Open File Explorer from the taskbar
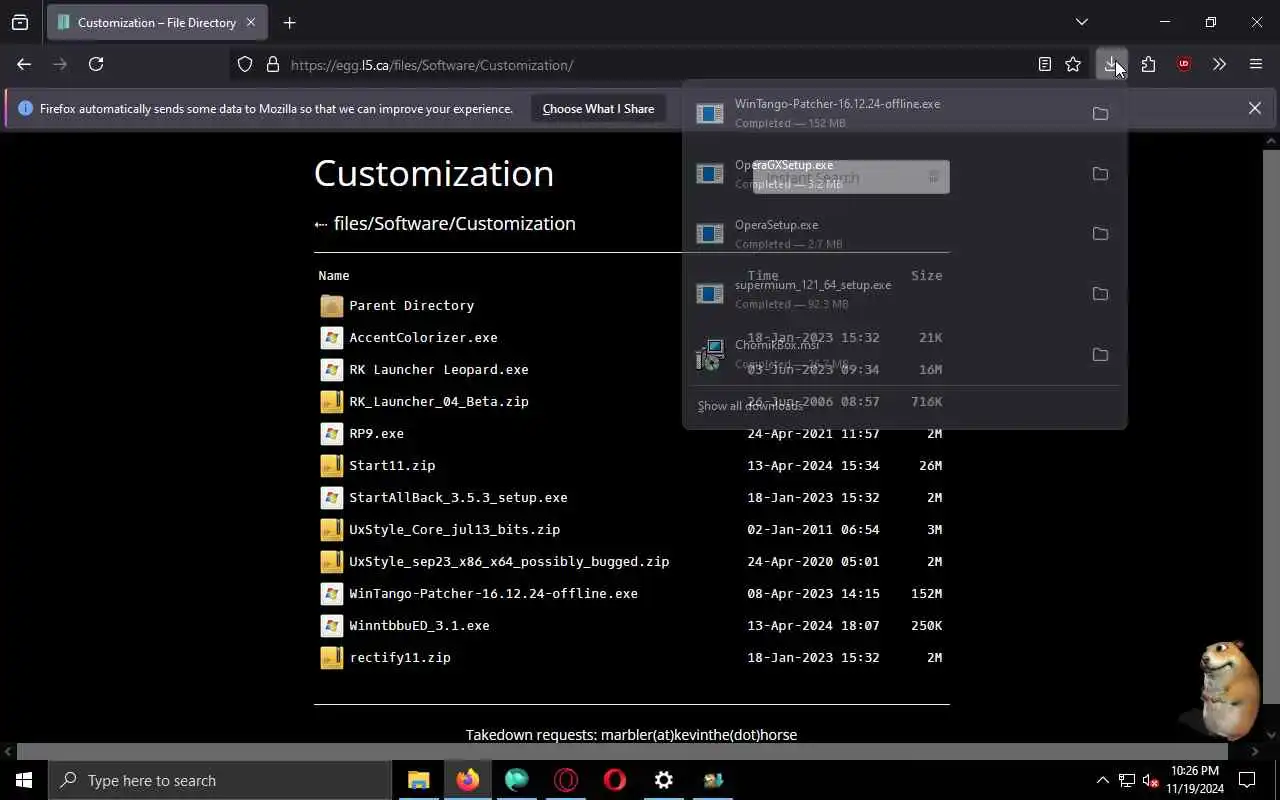The image size is (1280, 800). pos(418,780)
